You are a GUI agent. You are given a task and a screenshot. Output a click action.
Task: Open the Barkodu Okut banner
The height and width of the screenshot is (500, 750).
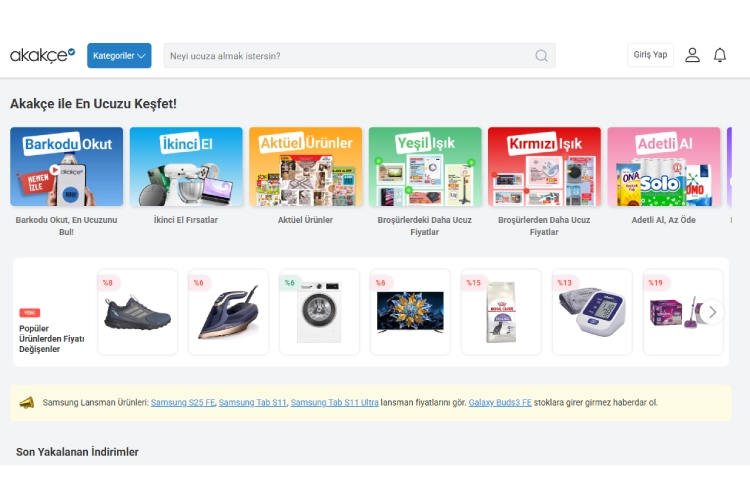pyautogui.click(x=66, y=167)
